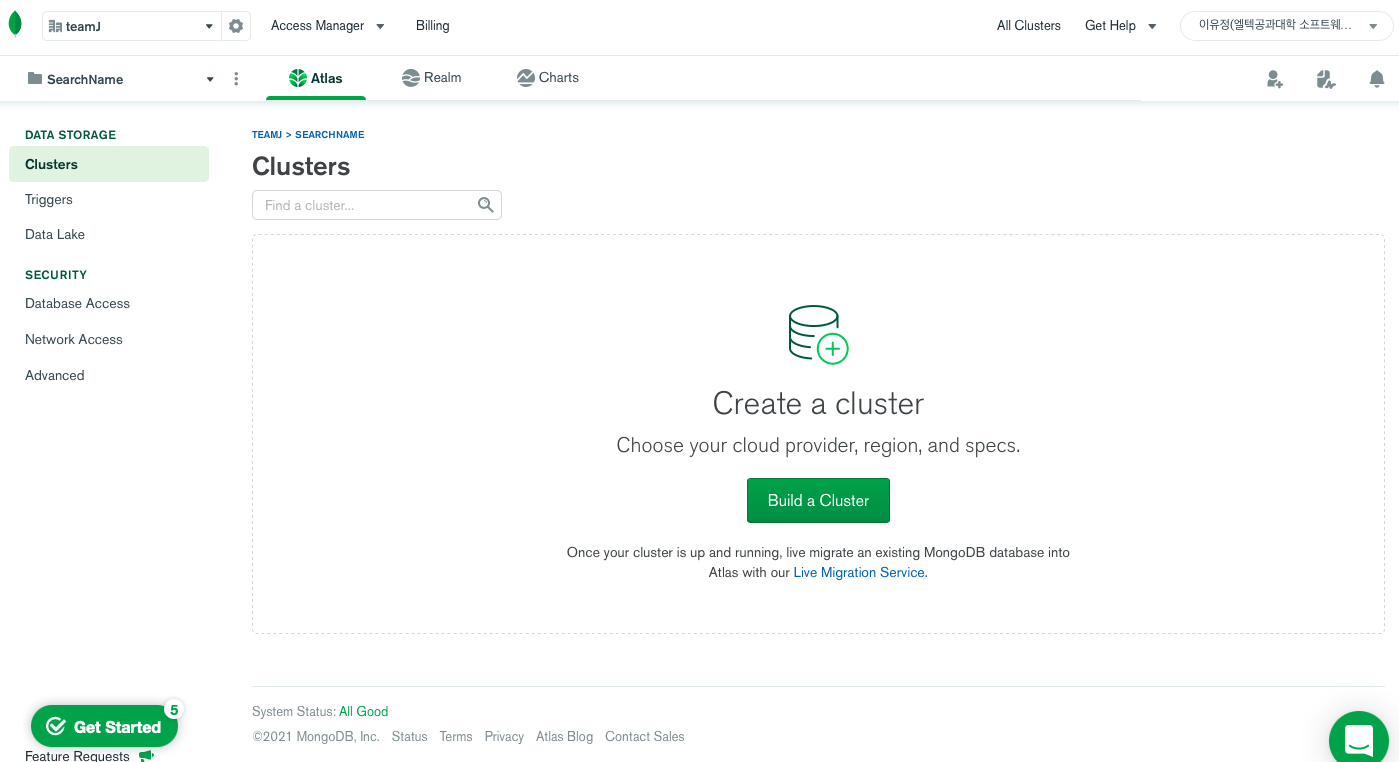Open the Atlas Blog footer link
Screen dimensions: 1399x762
point(565,737)
